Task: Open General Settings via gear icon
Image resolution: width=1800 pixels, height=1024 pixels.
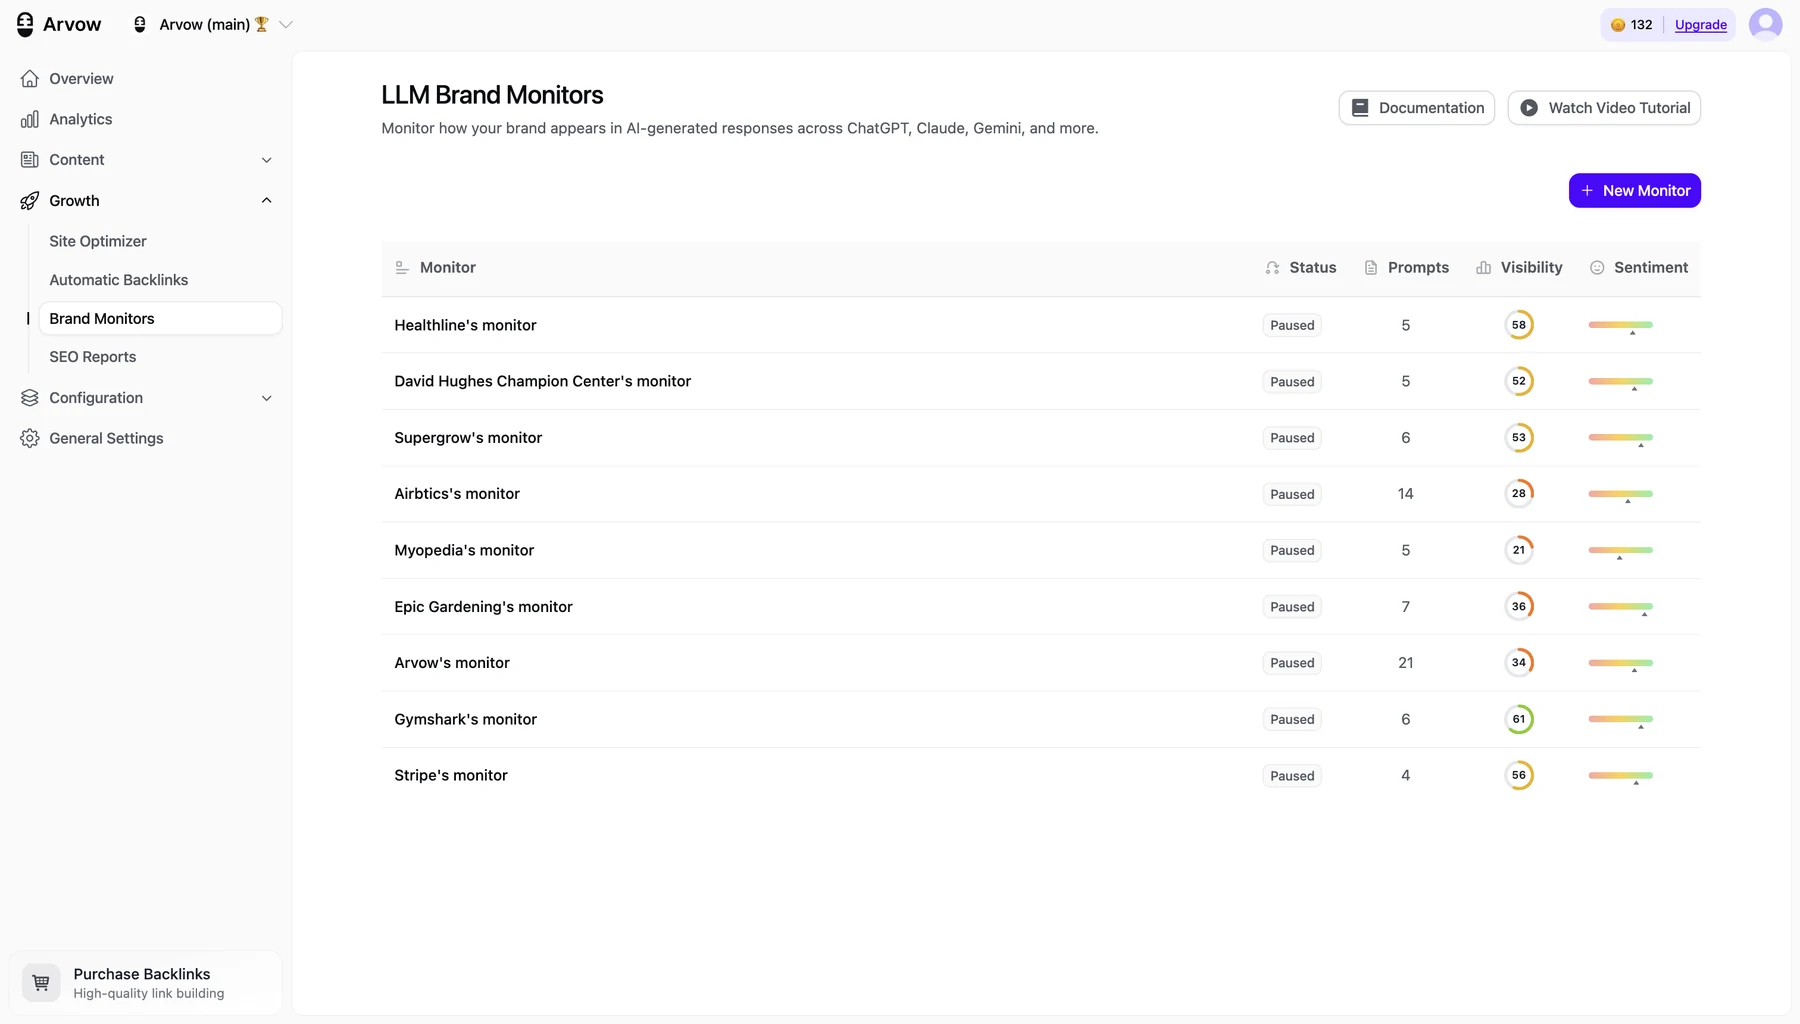Action: tap(30, 438)
